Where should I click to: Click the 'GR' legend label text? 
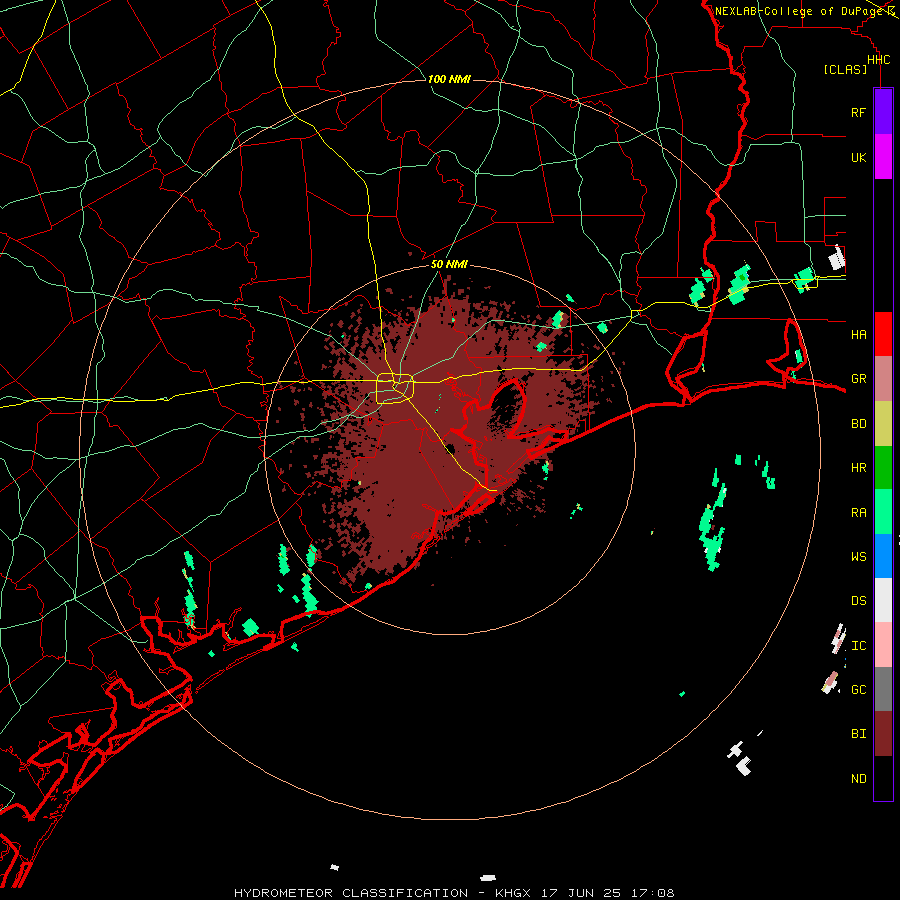859,379
